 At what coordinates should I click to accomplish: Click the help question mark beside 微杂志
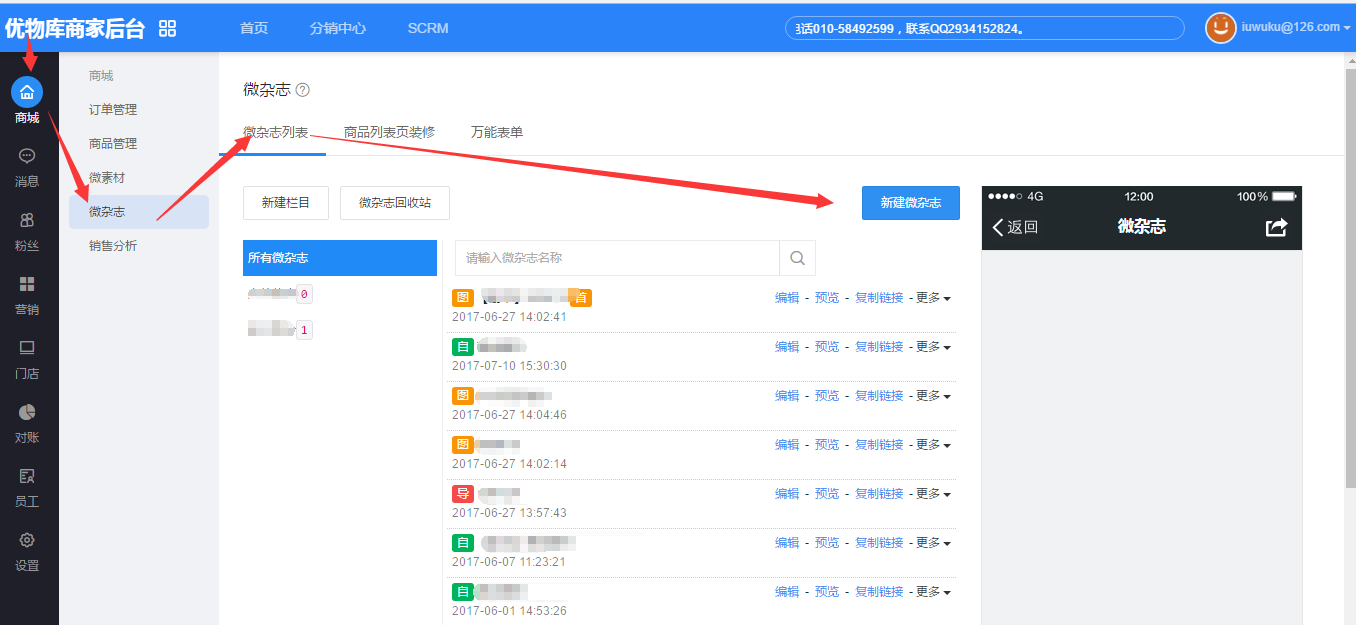pos(303,90)
